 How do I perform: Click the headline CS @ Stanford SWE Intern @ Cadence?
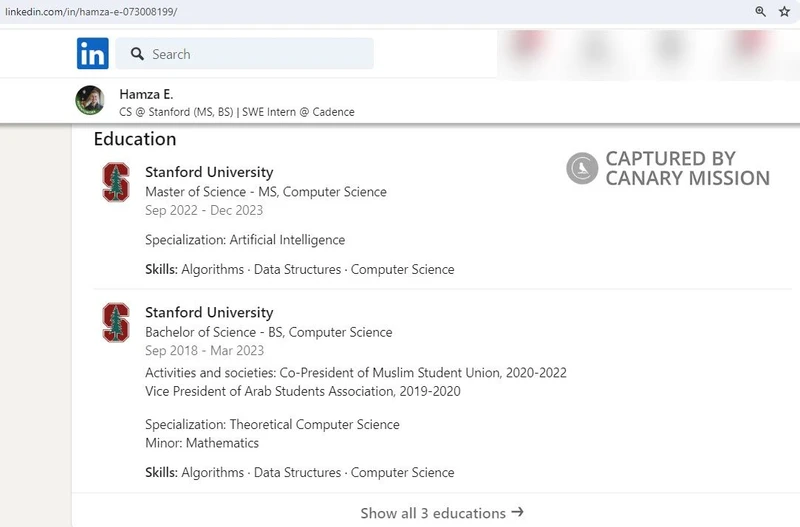tap(237, 112)
